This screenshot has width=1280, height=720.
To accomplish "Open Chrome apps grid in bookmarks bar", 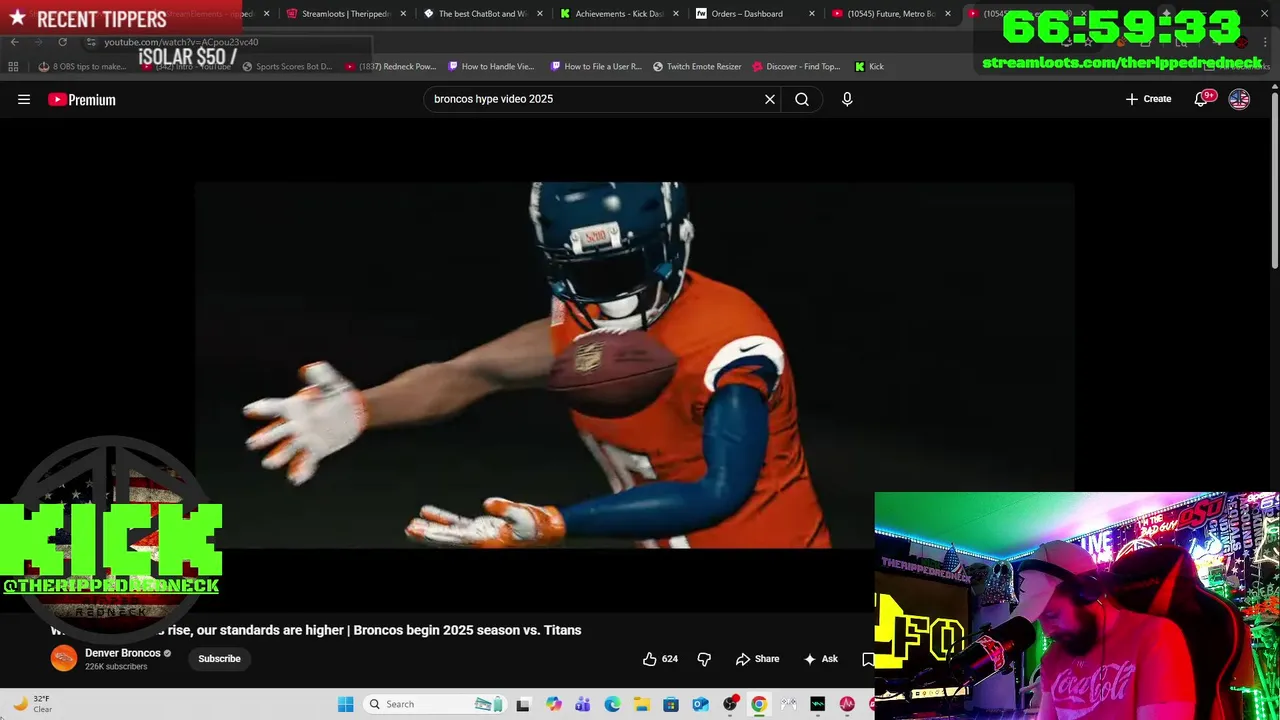I will click(x=13, y=66).
